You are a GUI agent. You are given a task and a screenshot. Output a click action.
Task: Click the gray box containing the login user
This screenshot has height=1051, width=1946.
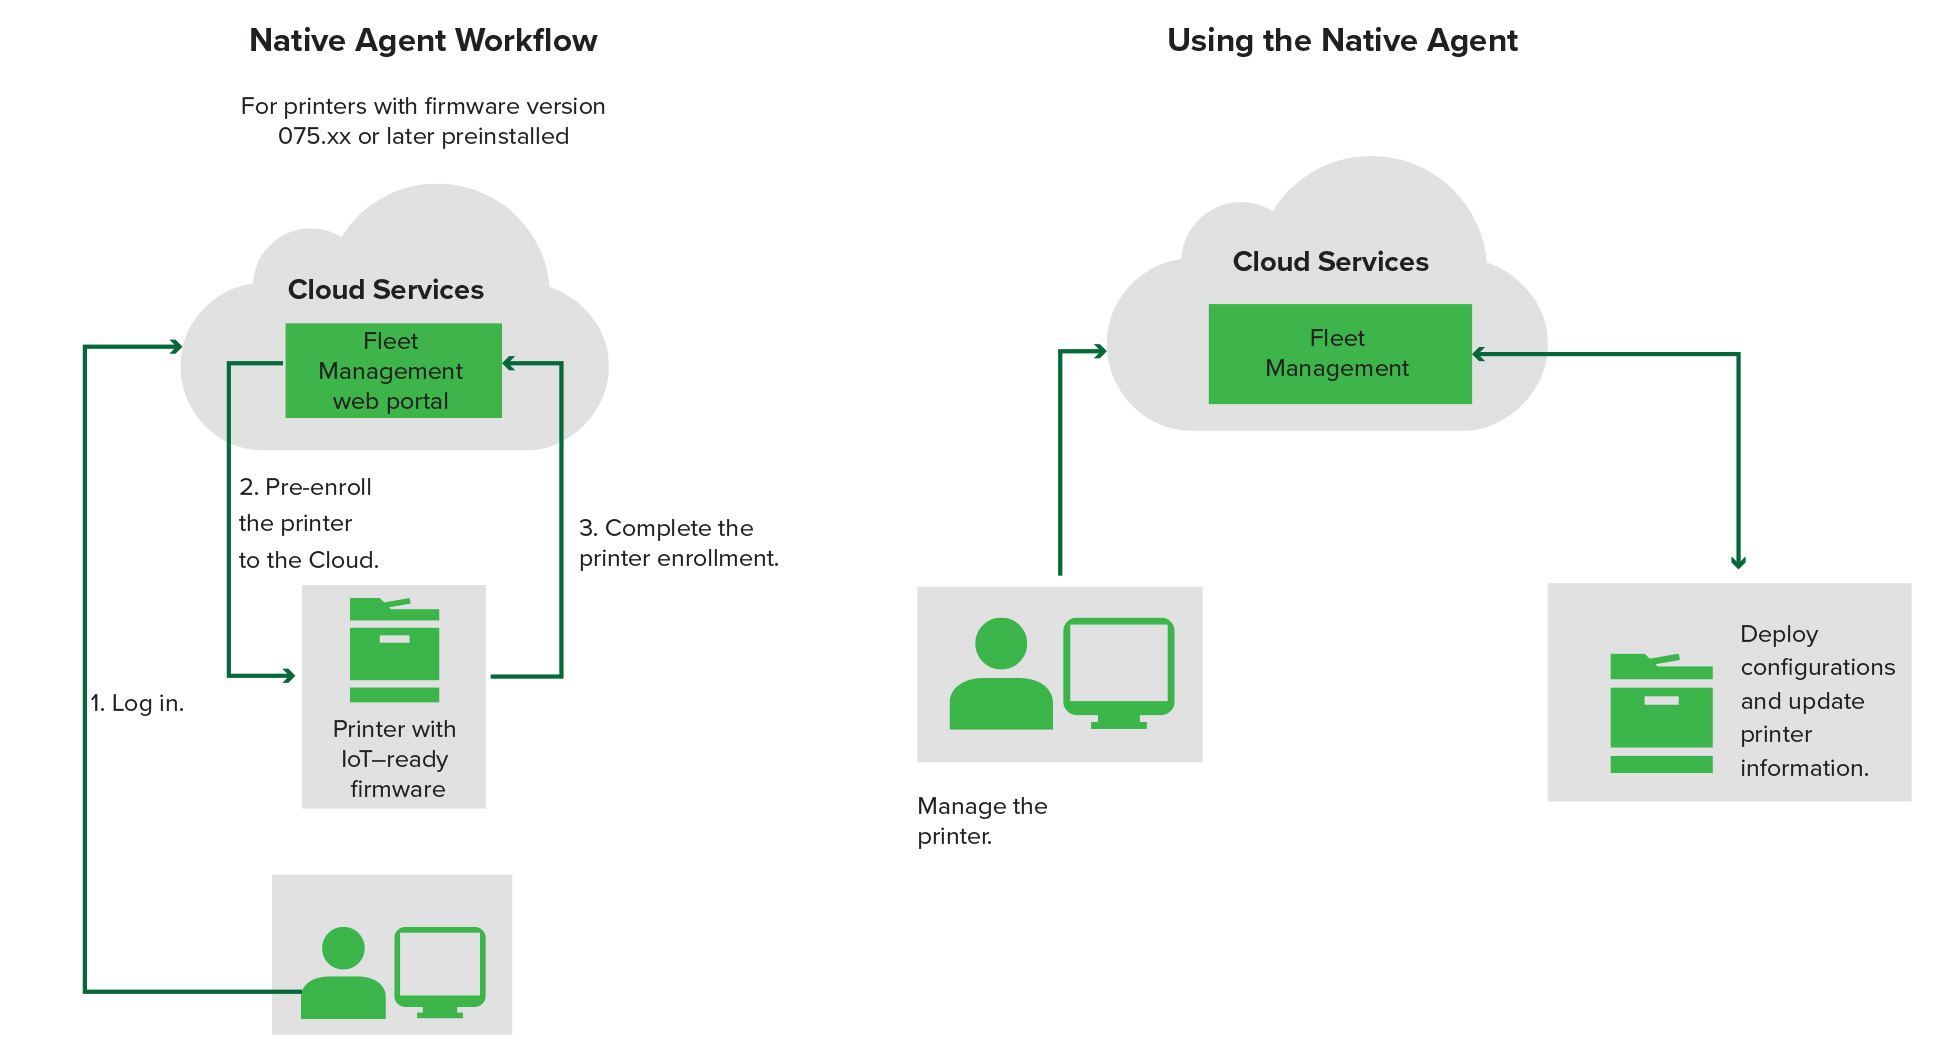pyautogui.click(x=392, y=953)
